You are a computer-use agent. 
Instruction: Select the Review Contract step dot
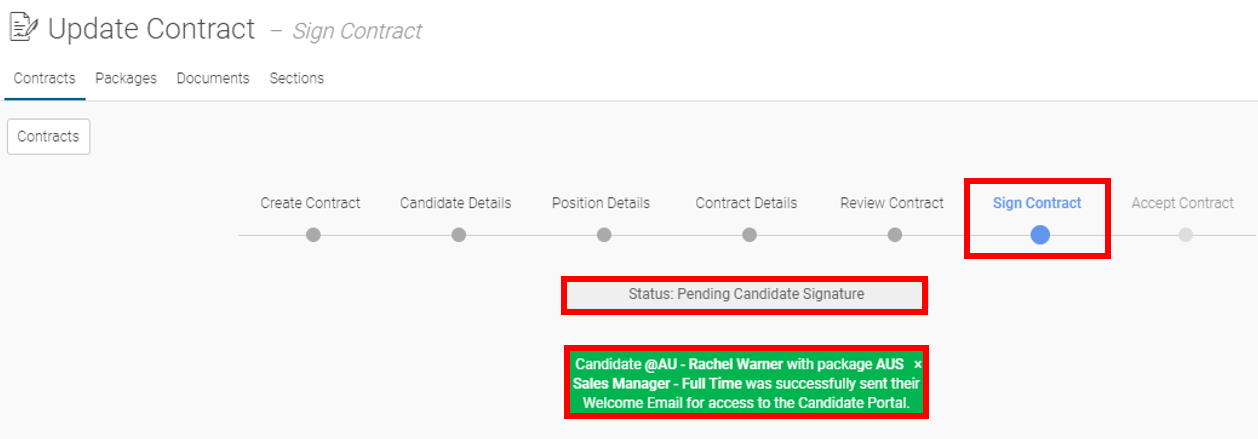895,235
